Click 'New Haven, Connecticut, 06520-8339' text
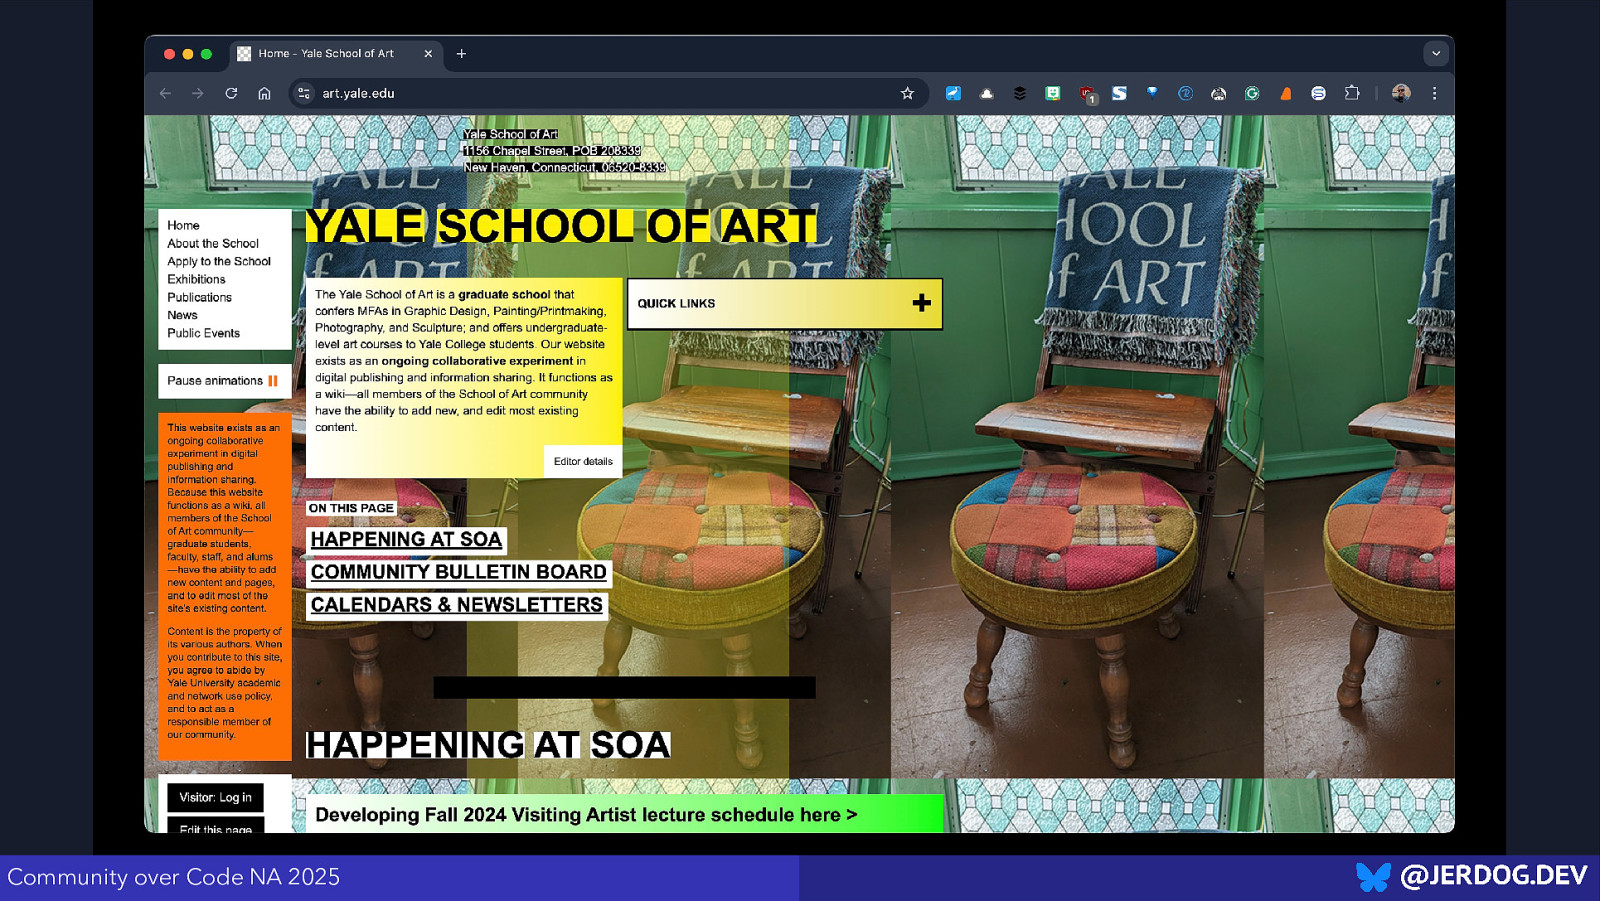1600x901 pixels. pos(564,167)
